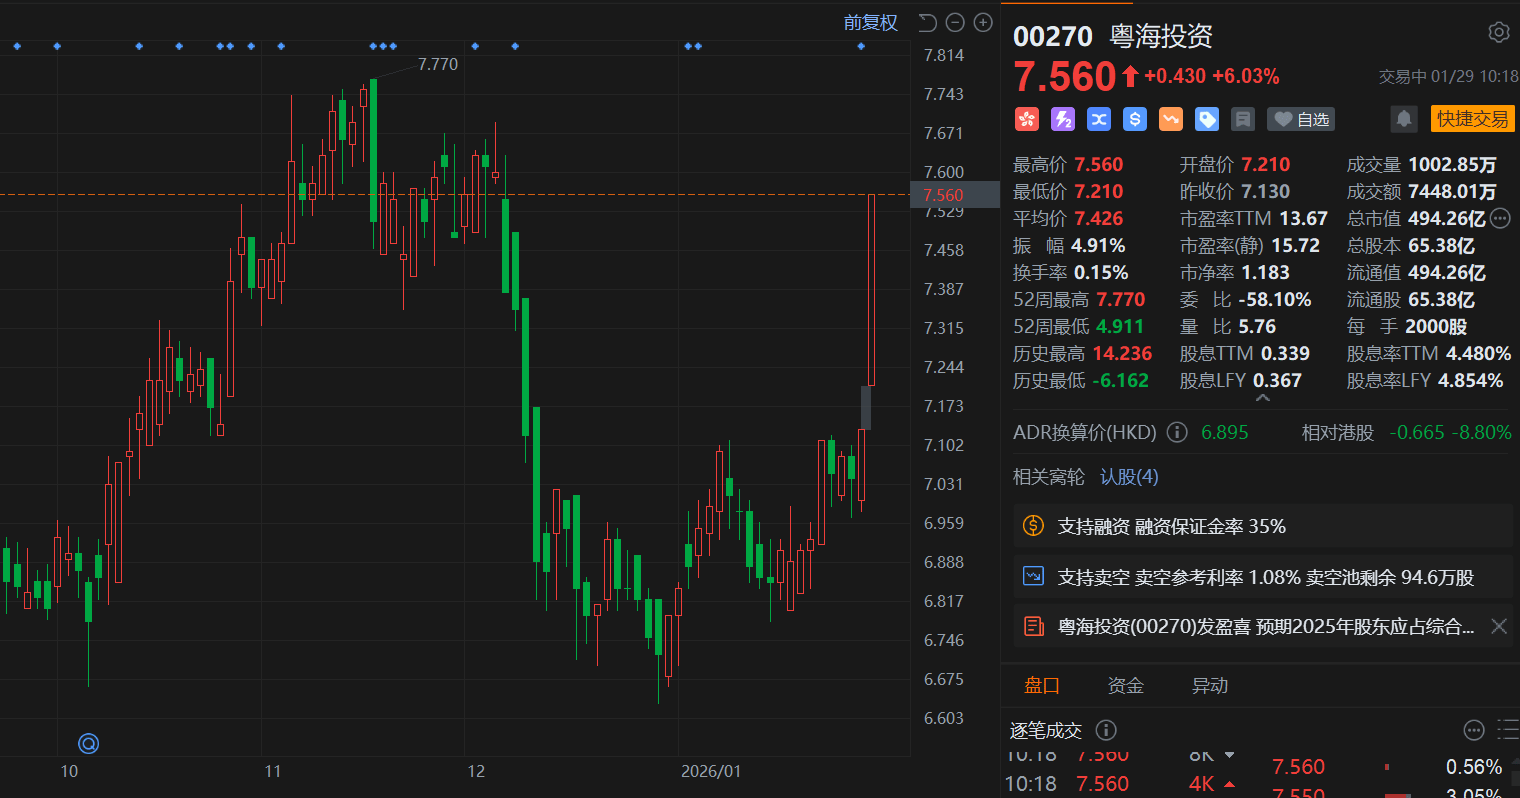Toggle 自选 watchlist heart button
The height and width of the screenshot is (798, 1520).
1301,120
